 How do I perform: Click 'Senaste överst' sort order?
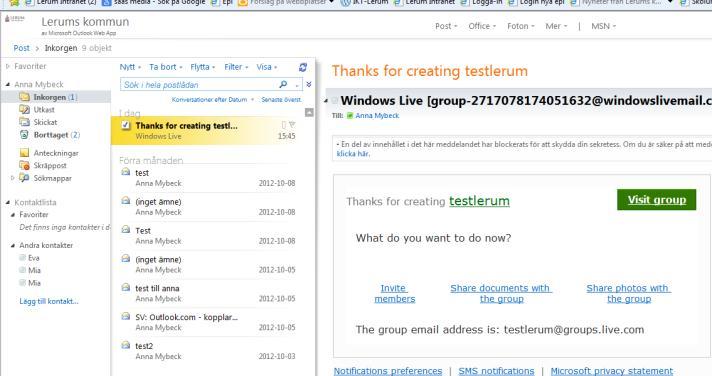coord(281,99)
